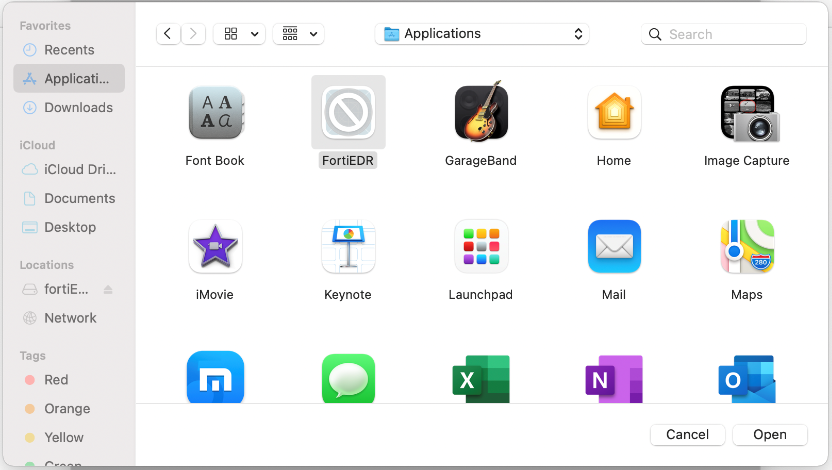
Task: Click the Home name label
Action: (x=614, y=161)
